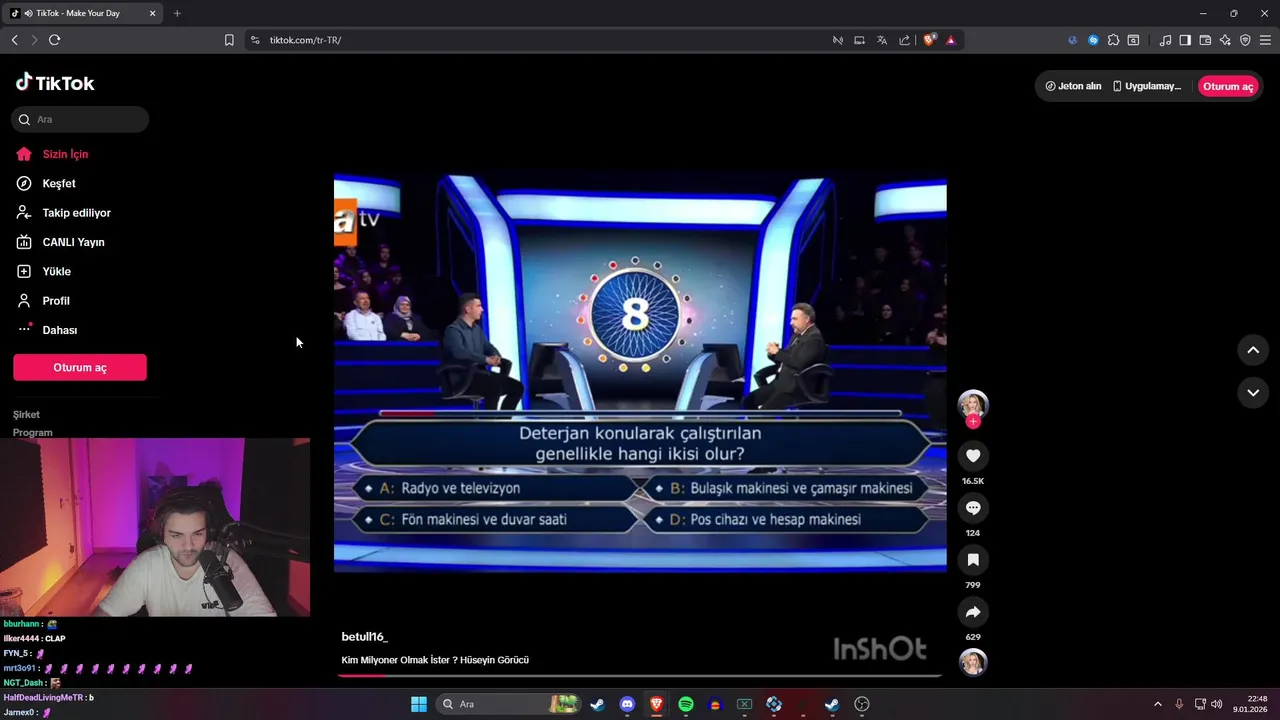
Task: Seek on the video progress bar
Action: point(640,675)
